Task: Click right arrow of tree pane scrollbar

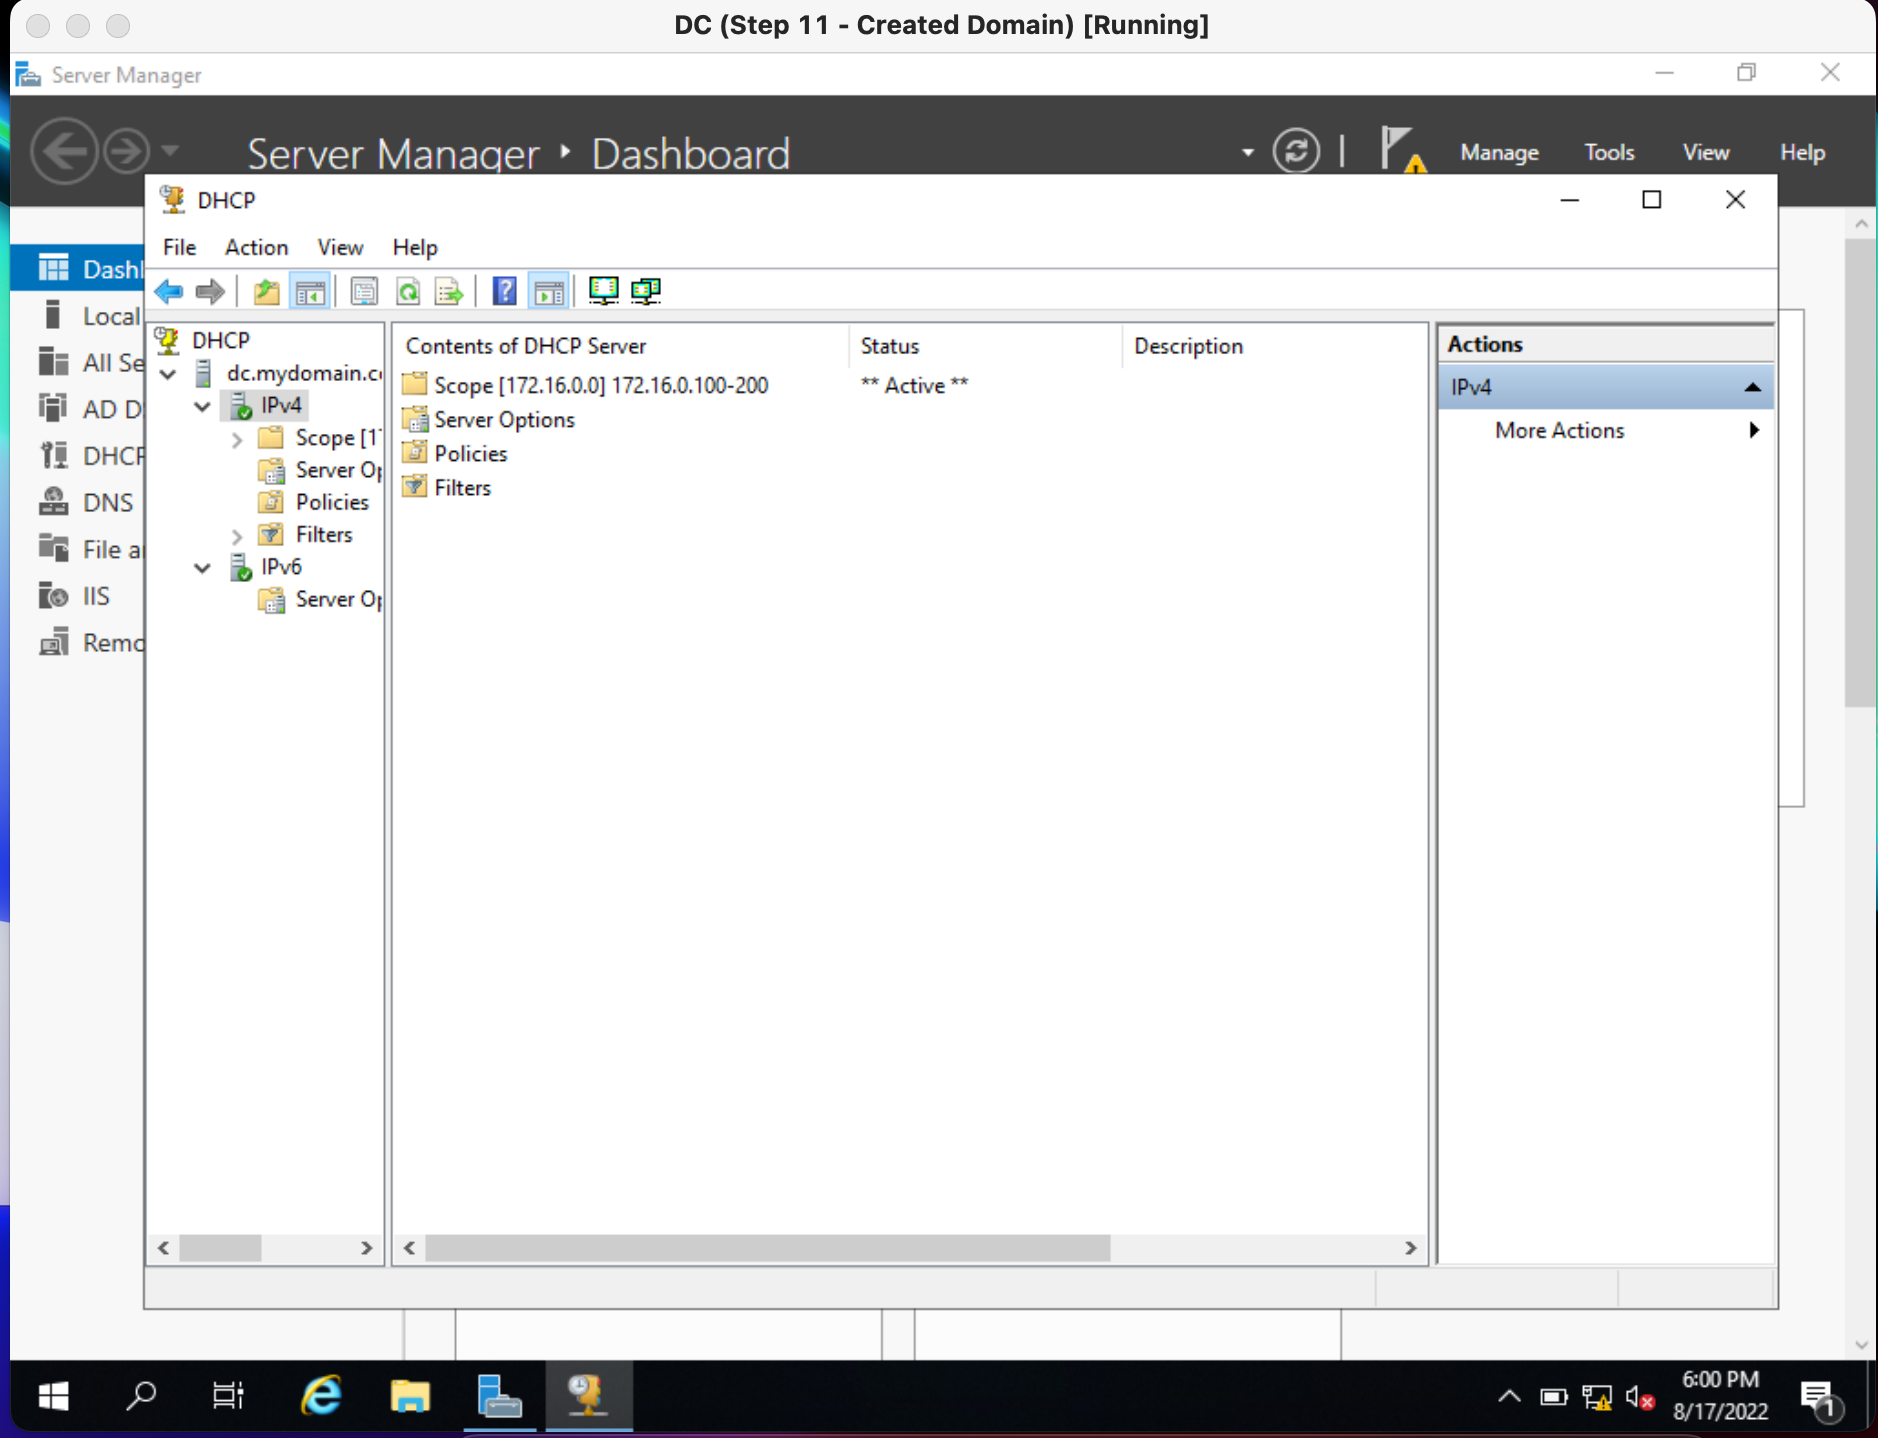Action: tap(366, 1248)
